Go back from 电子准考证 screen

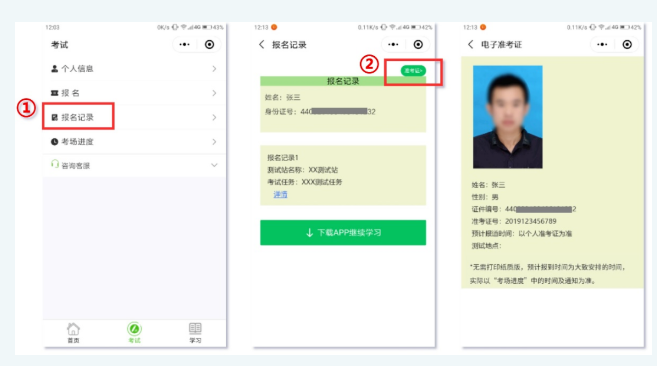(471, 44)
